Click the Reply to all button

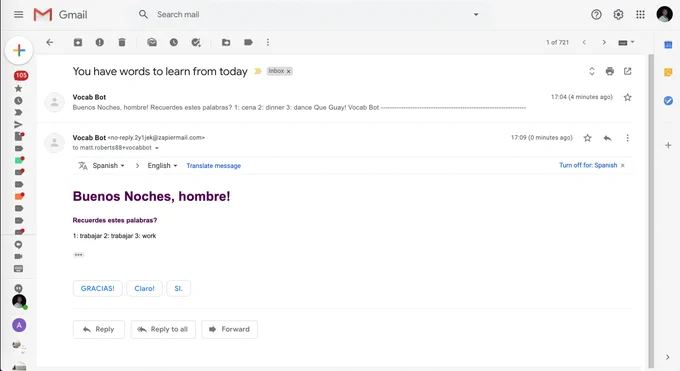coord(163,329)
